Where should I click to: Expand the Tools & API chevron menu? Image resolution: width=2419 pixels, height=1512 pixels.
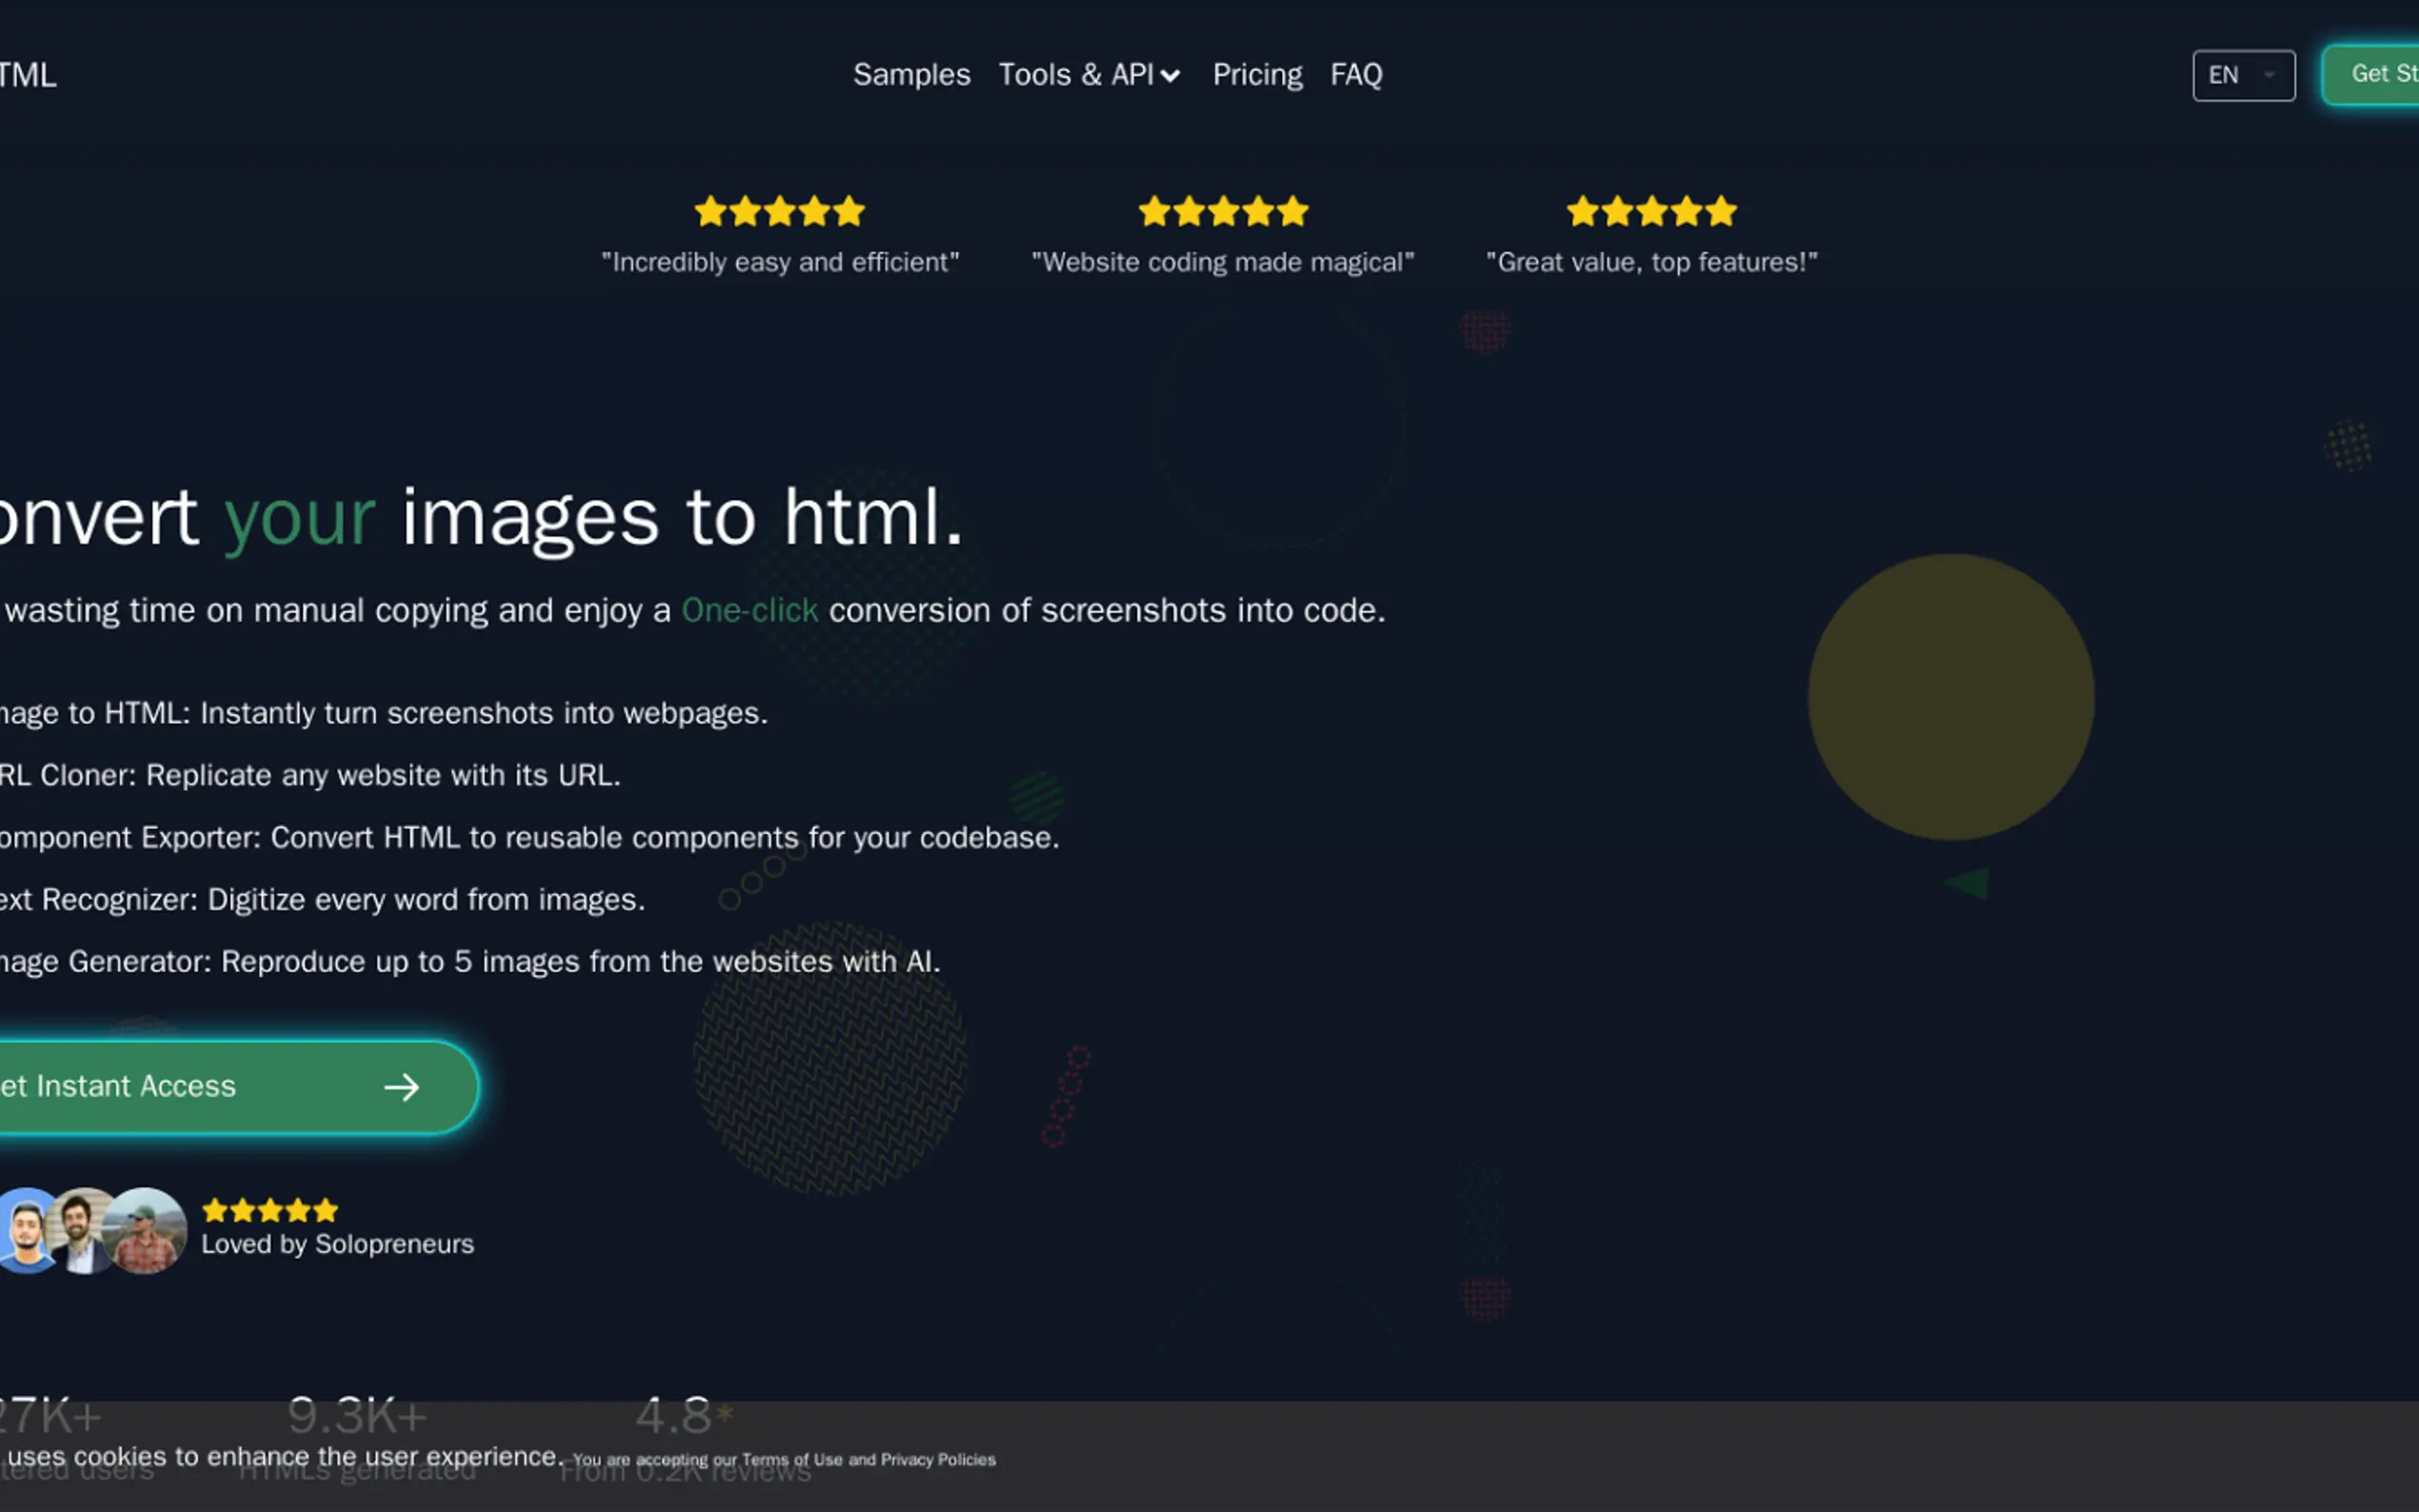[1169, 76]
